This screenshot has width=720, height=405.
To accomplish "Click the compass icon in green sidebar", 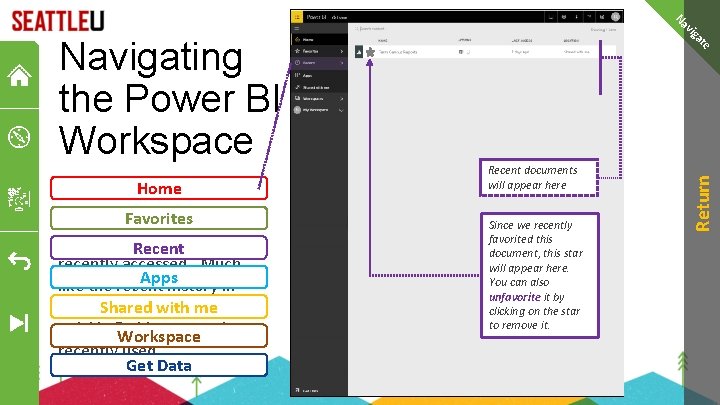I will click(x=19, y=137).
